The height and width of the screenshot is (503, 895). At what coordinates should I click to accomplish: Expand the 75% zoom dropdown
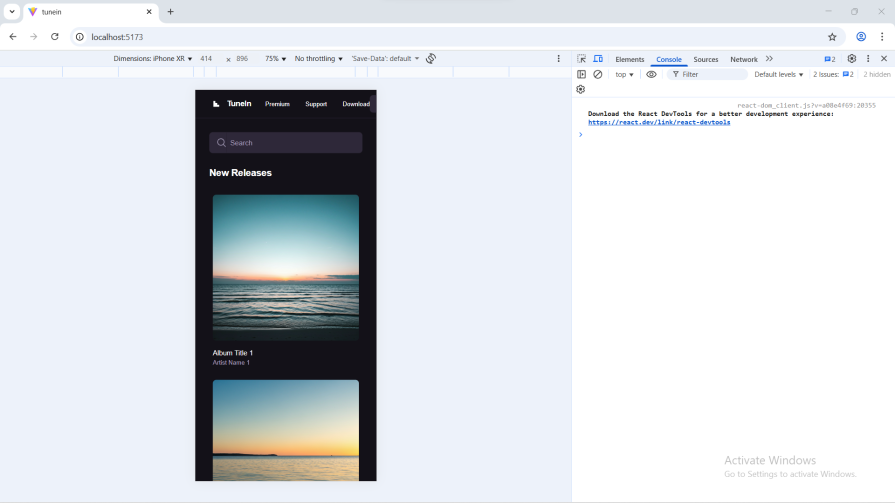[275, 59]
